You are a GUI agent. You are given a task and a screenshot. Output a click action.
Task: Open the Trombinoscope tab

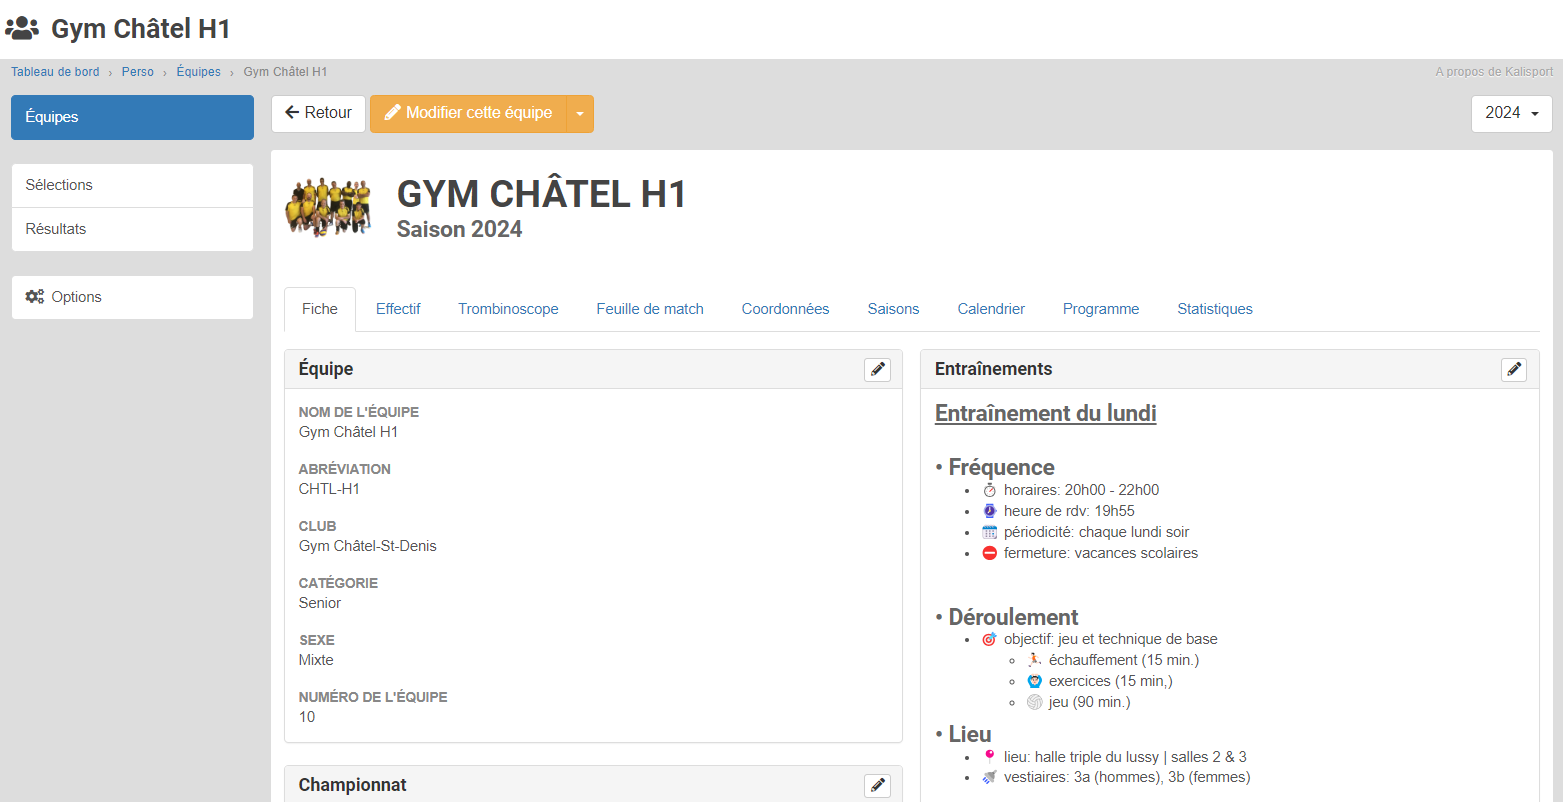pos(508,309)
